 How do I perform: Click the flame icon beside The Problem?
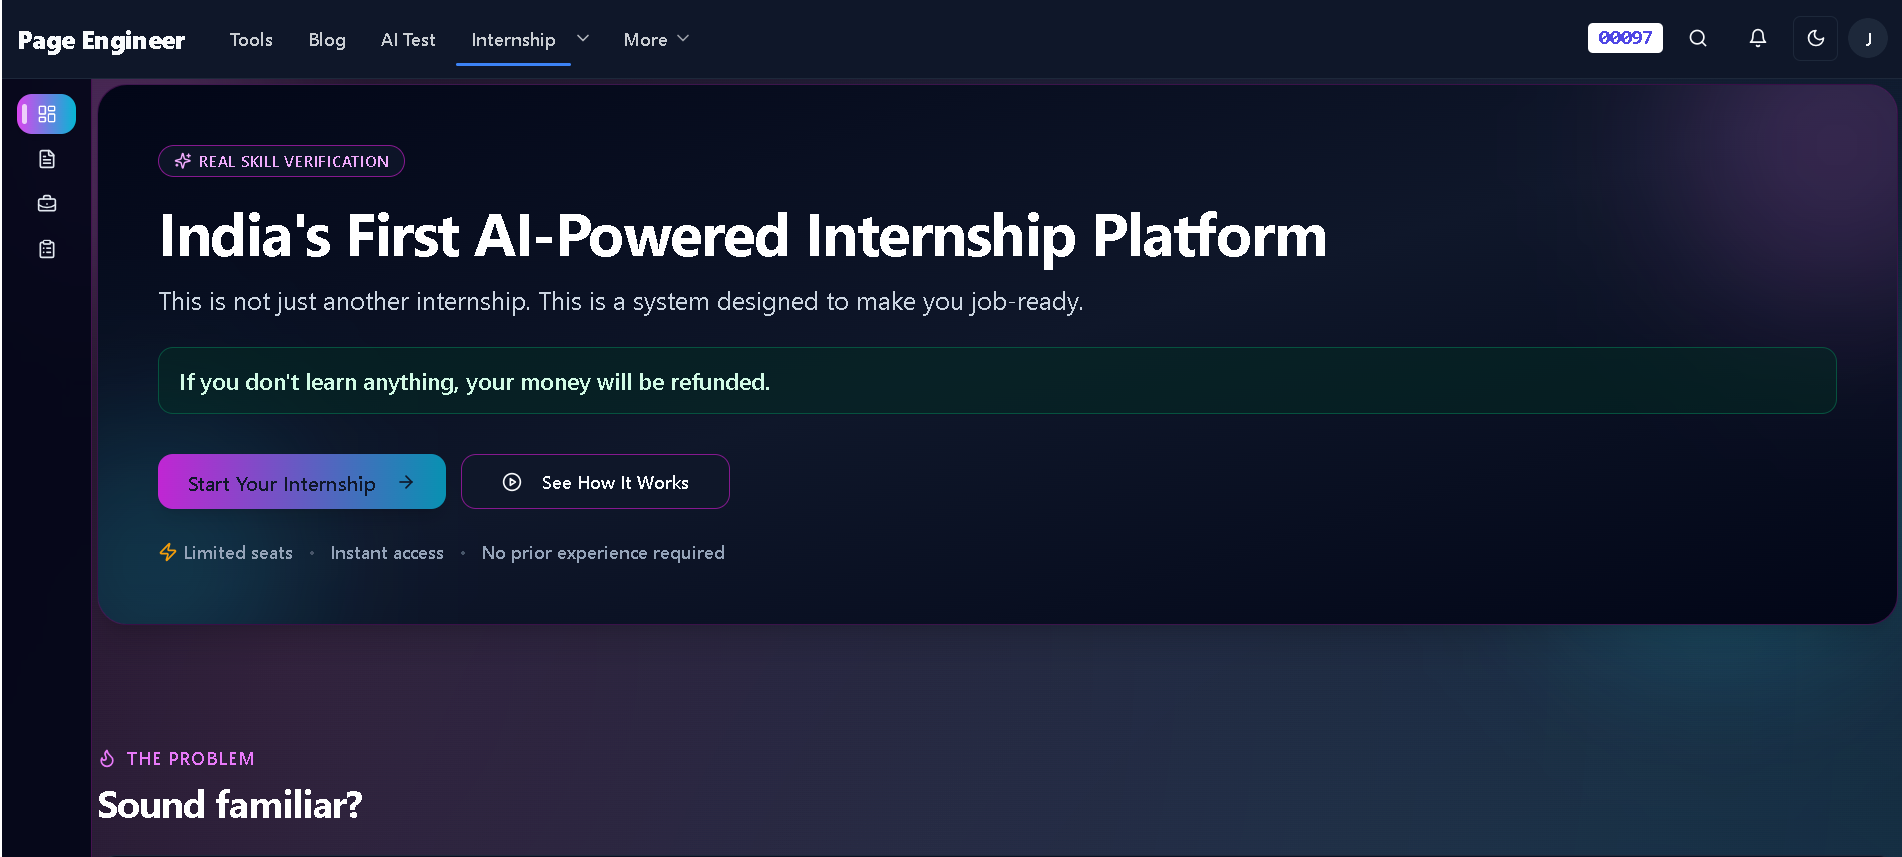coord(107,759)
